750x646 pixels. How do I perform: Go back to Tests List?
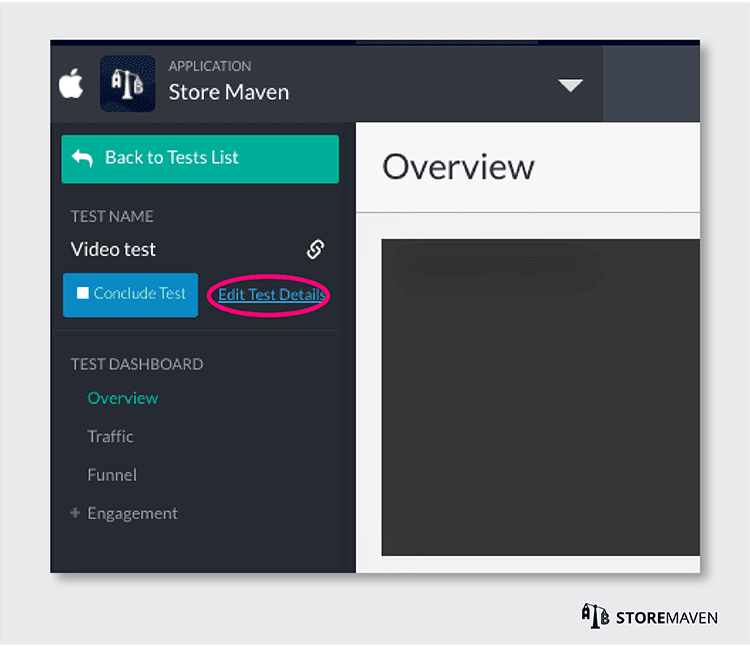pos(200,159)
